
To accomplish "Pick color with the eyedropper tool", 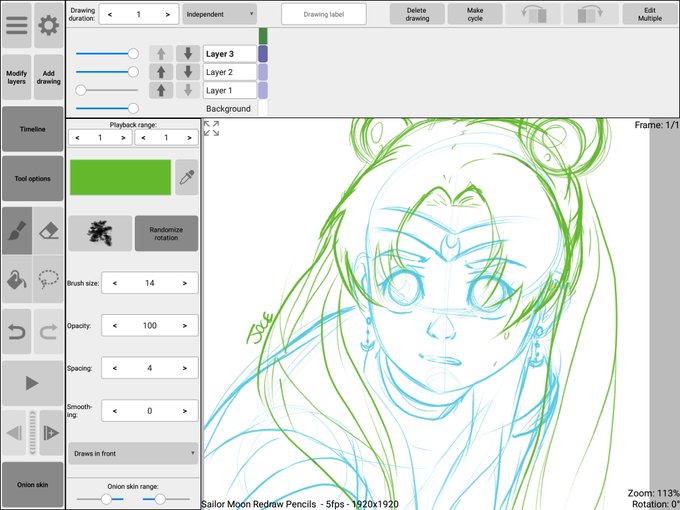I will pyautogui.click(x=187, y=177).
